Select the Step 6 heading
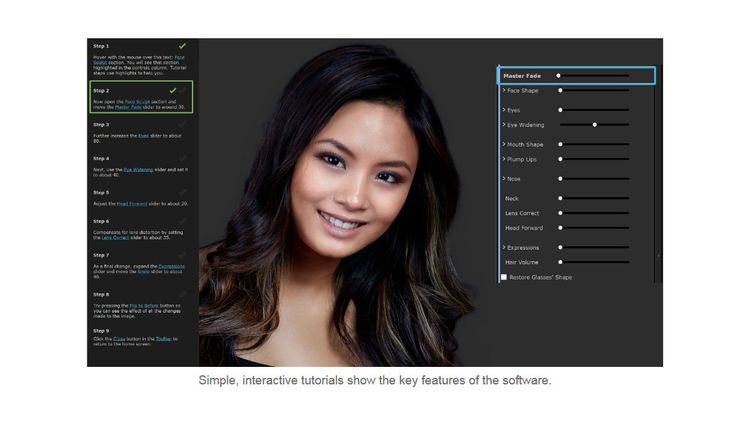The image size is (750, 422). (x=101, y=221)
